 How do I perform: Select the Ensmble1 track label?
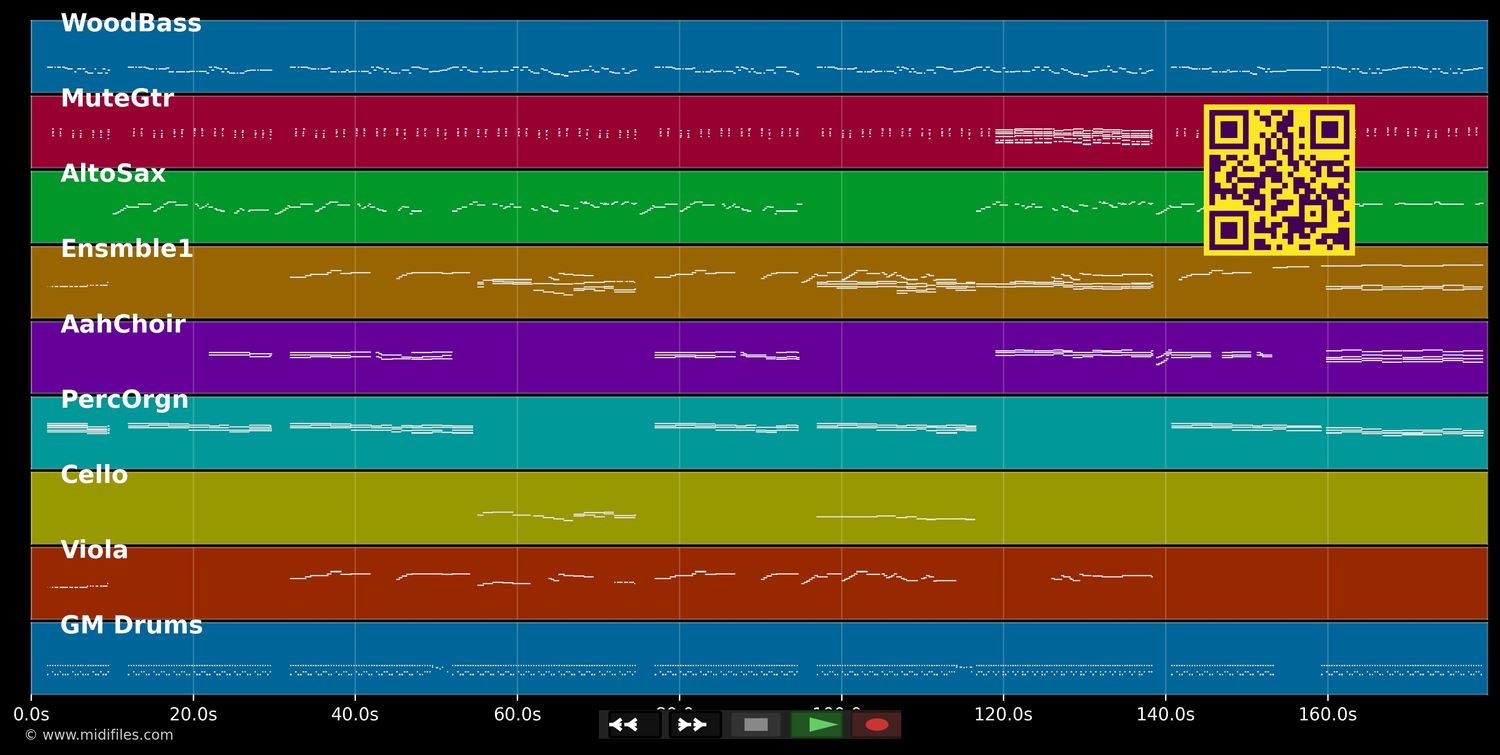[127, 249]
